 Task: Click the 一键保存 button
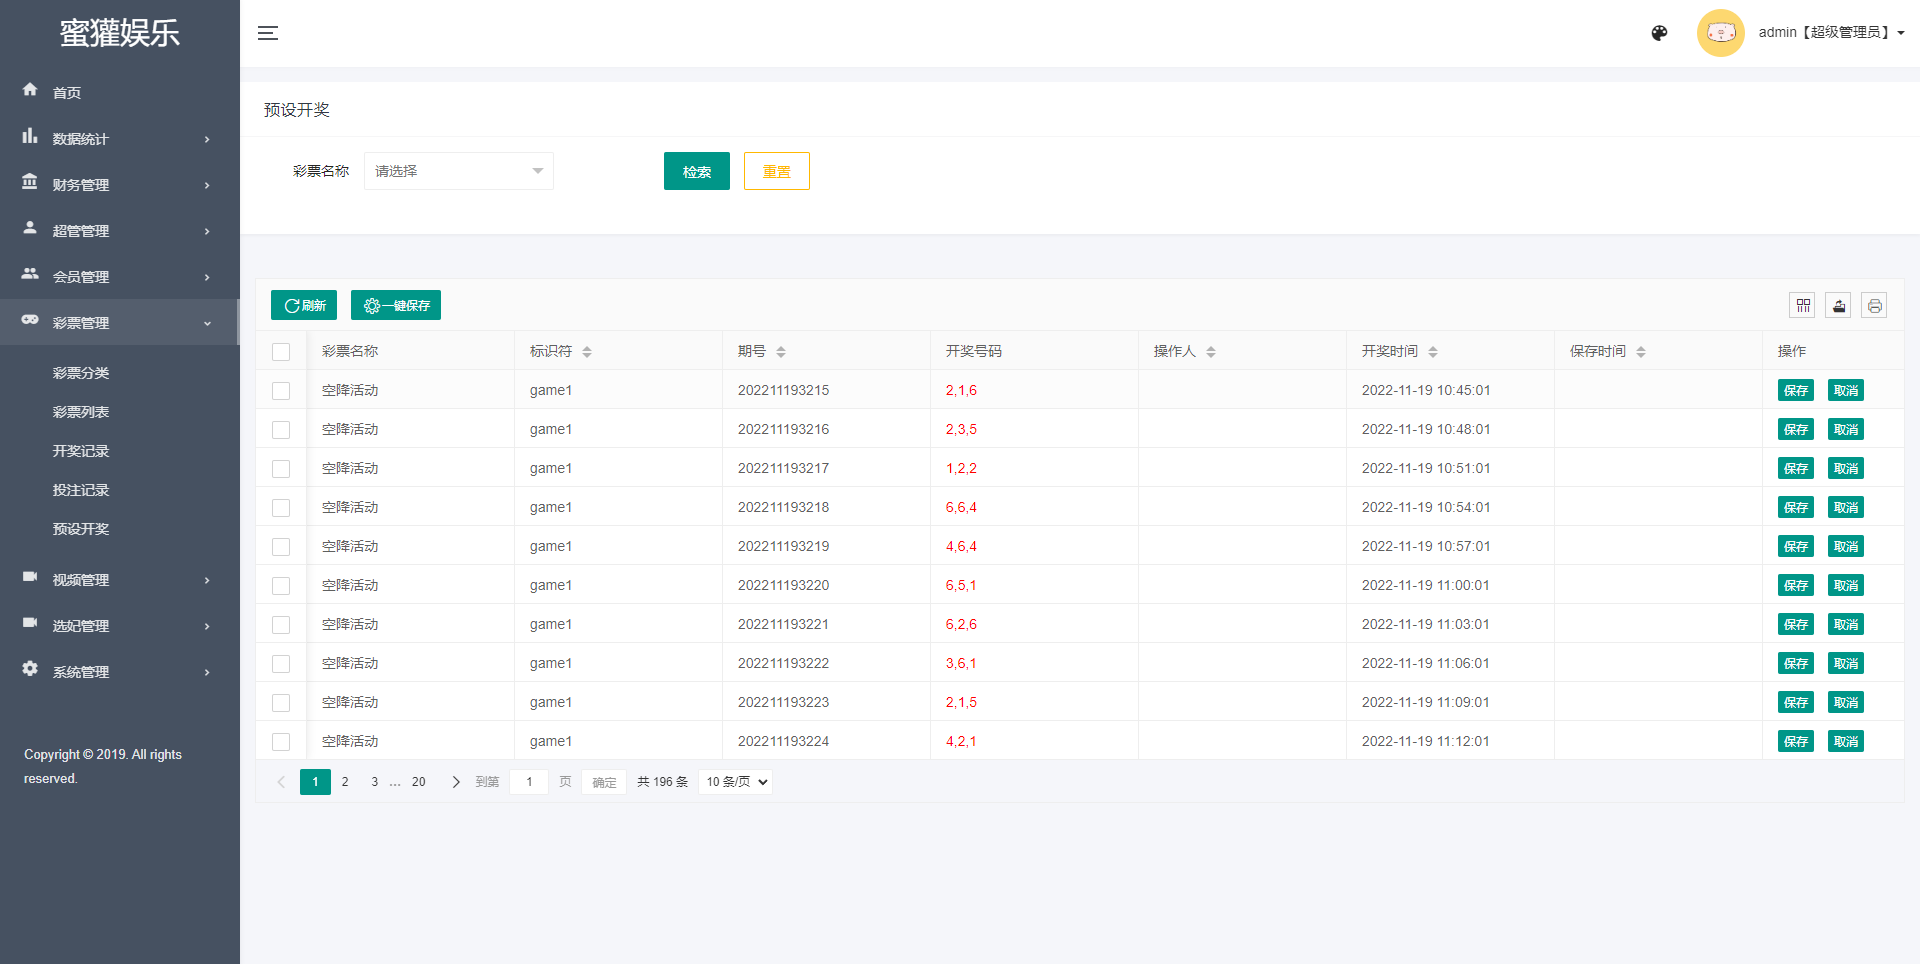click(396, 305)
